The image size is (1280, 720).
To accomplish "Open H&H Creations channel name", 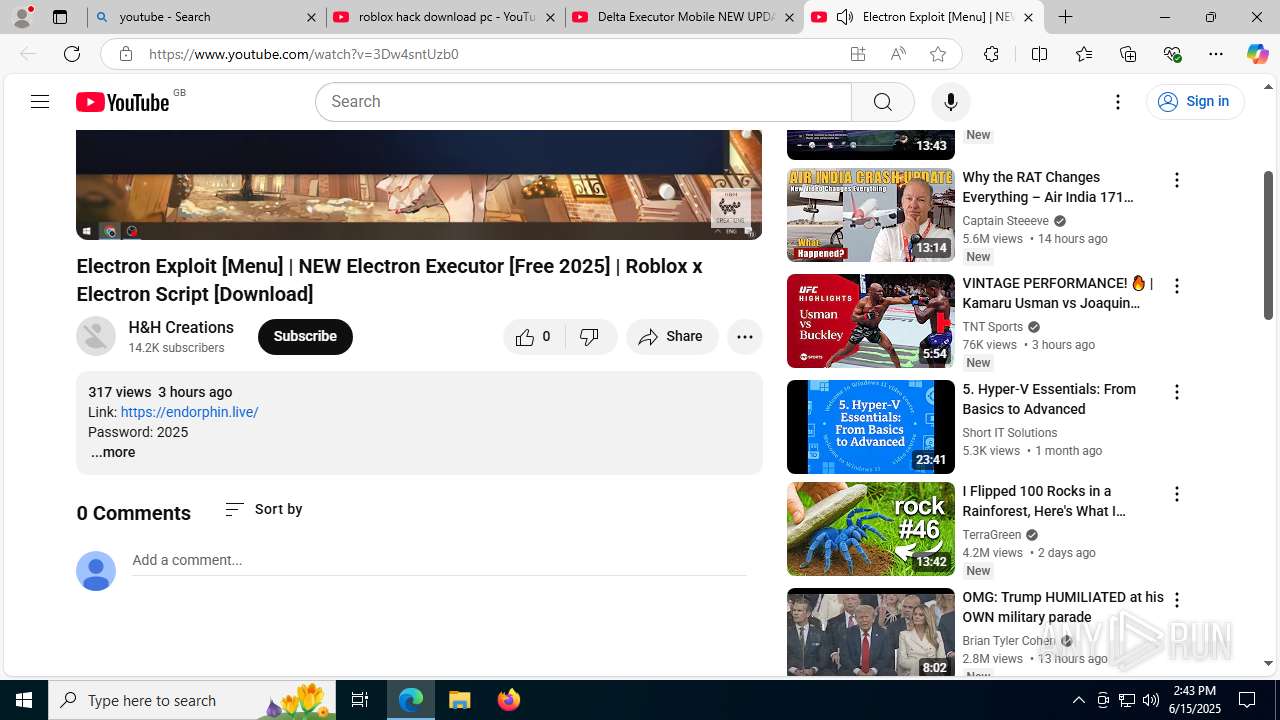I will click(181, 327).
